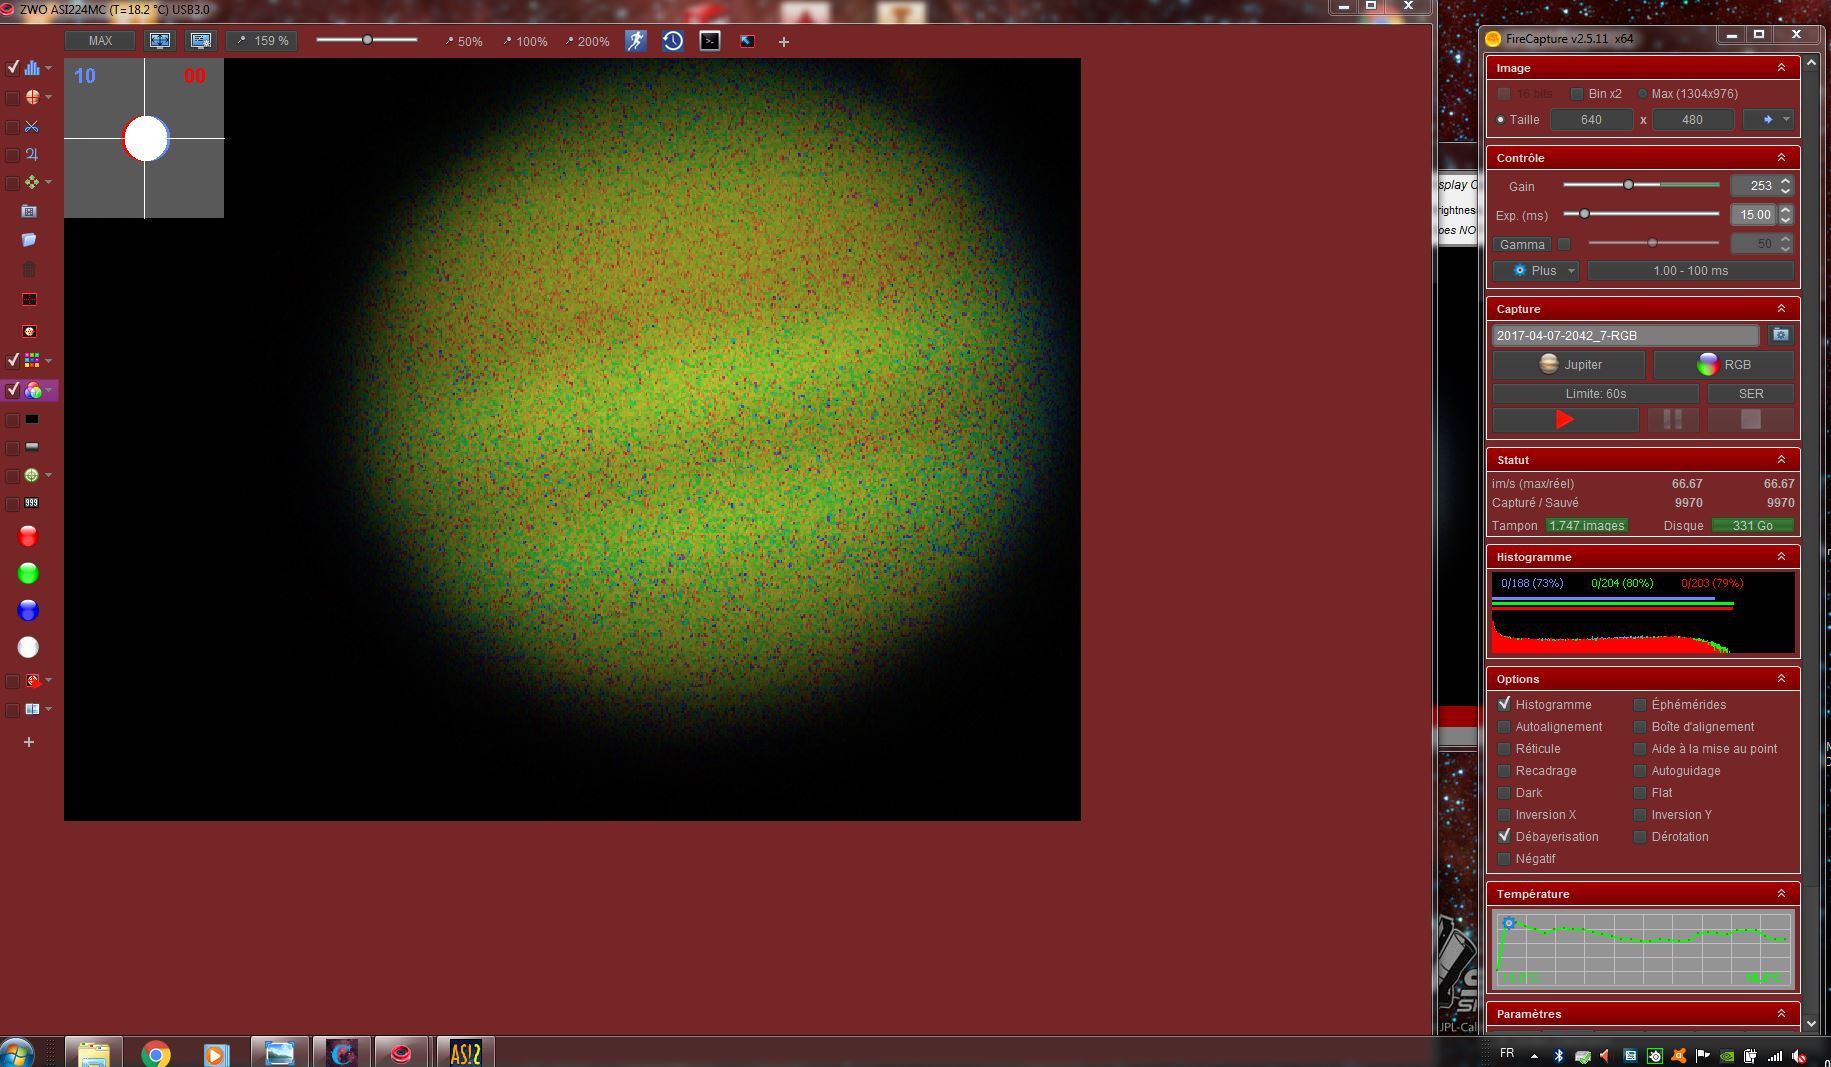The width and height of the screenshot is (1831, 1067).
Task: Collapse the Image panel
Action: pos(1781,68)
